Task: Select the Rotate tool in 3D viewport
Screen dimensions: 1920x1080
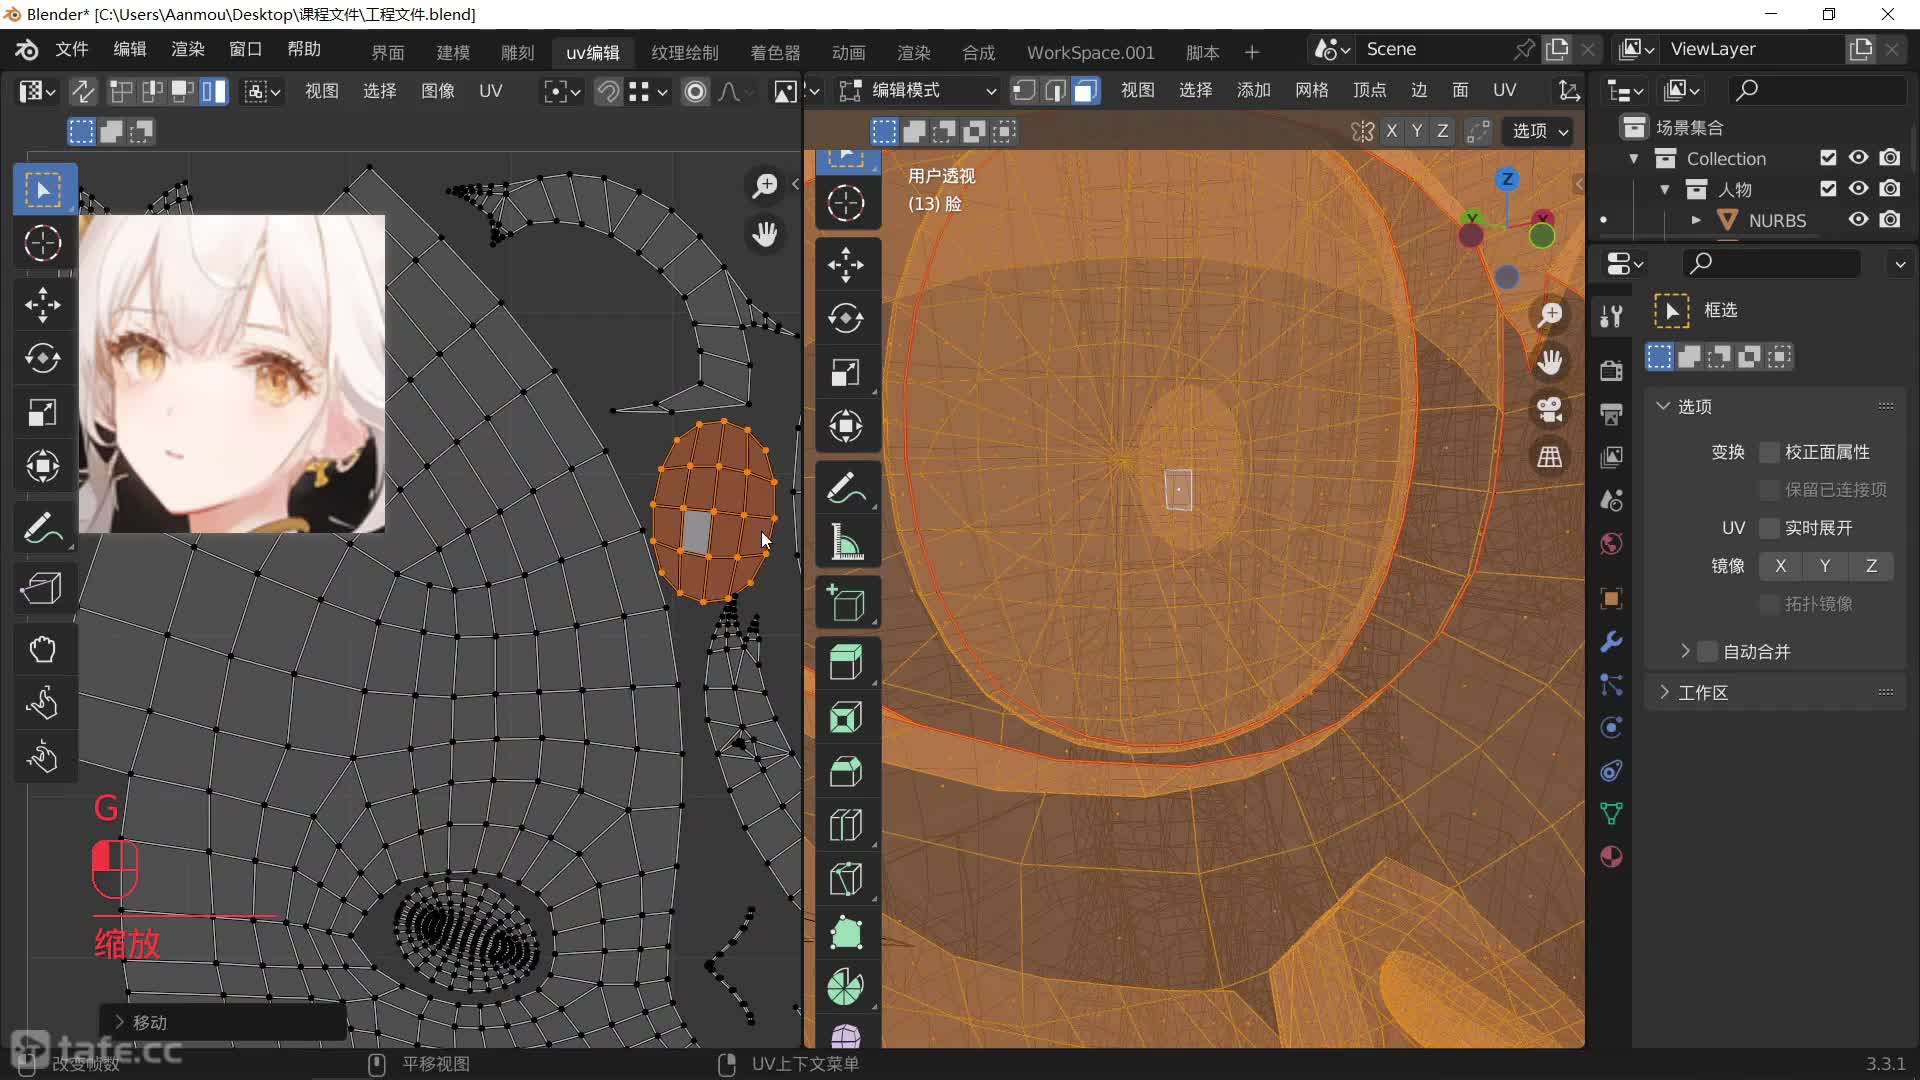Action: (846, 319)
